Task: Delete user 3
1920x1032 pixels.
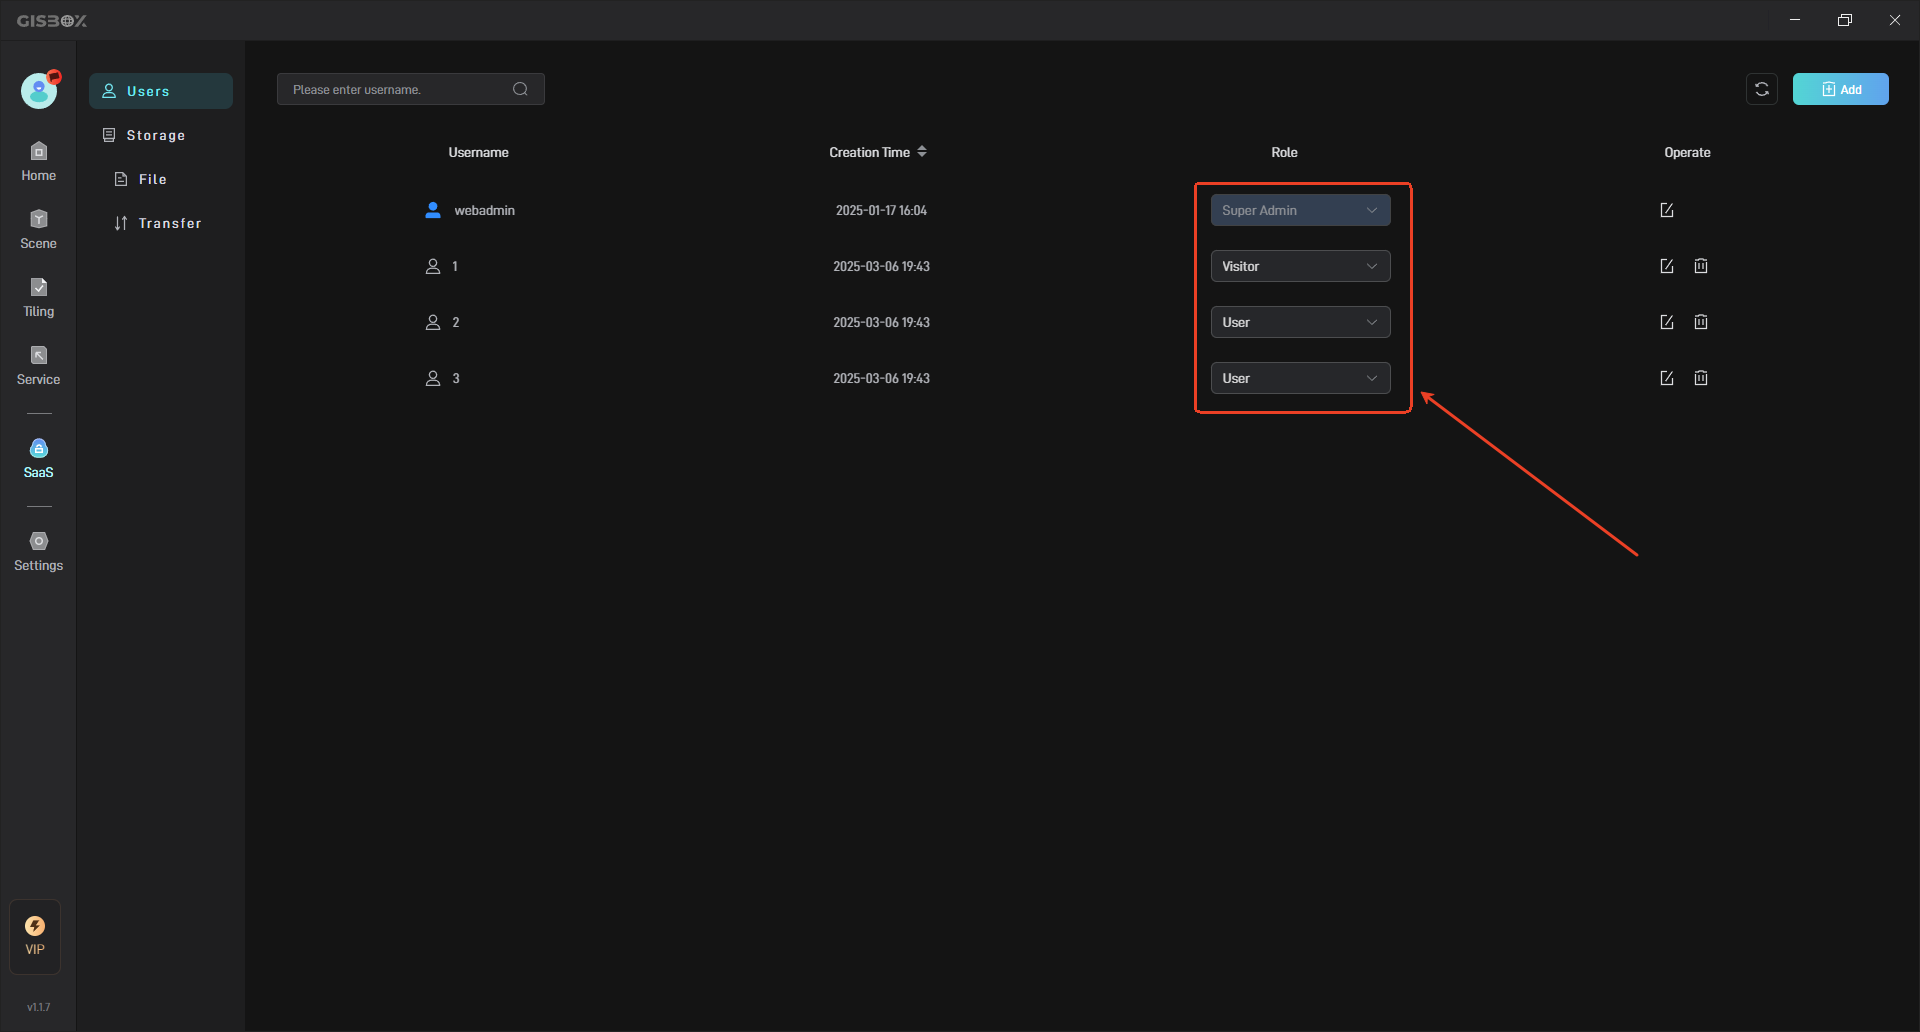Action: tap(1701, 378)
